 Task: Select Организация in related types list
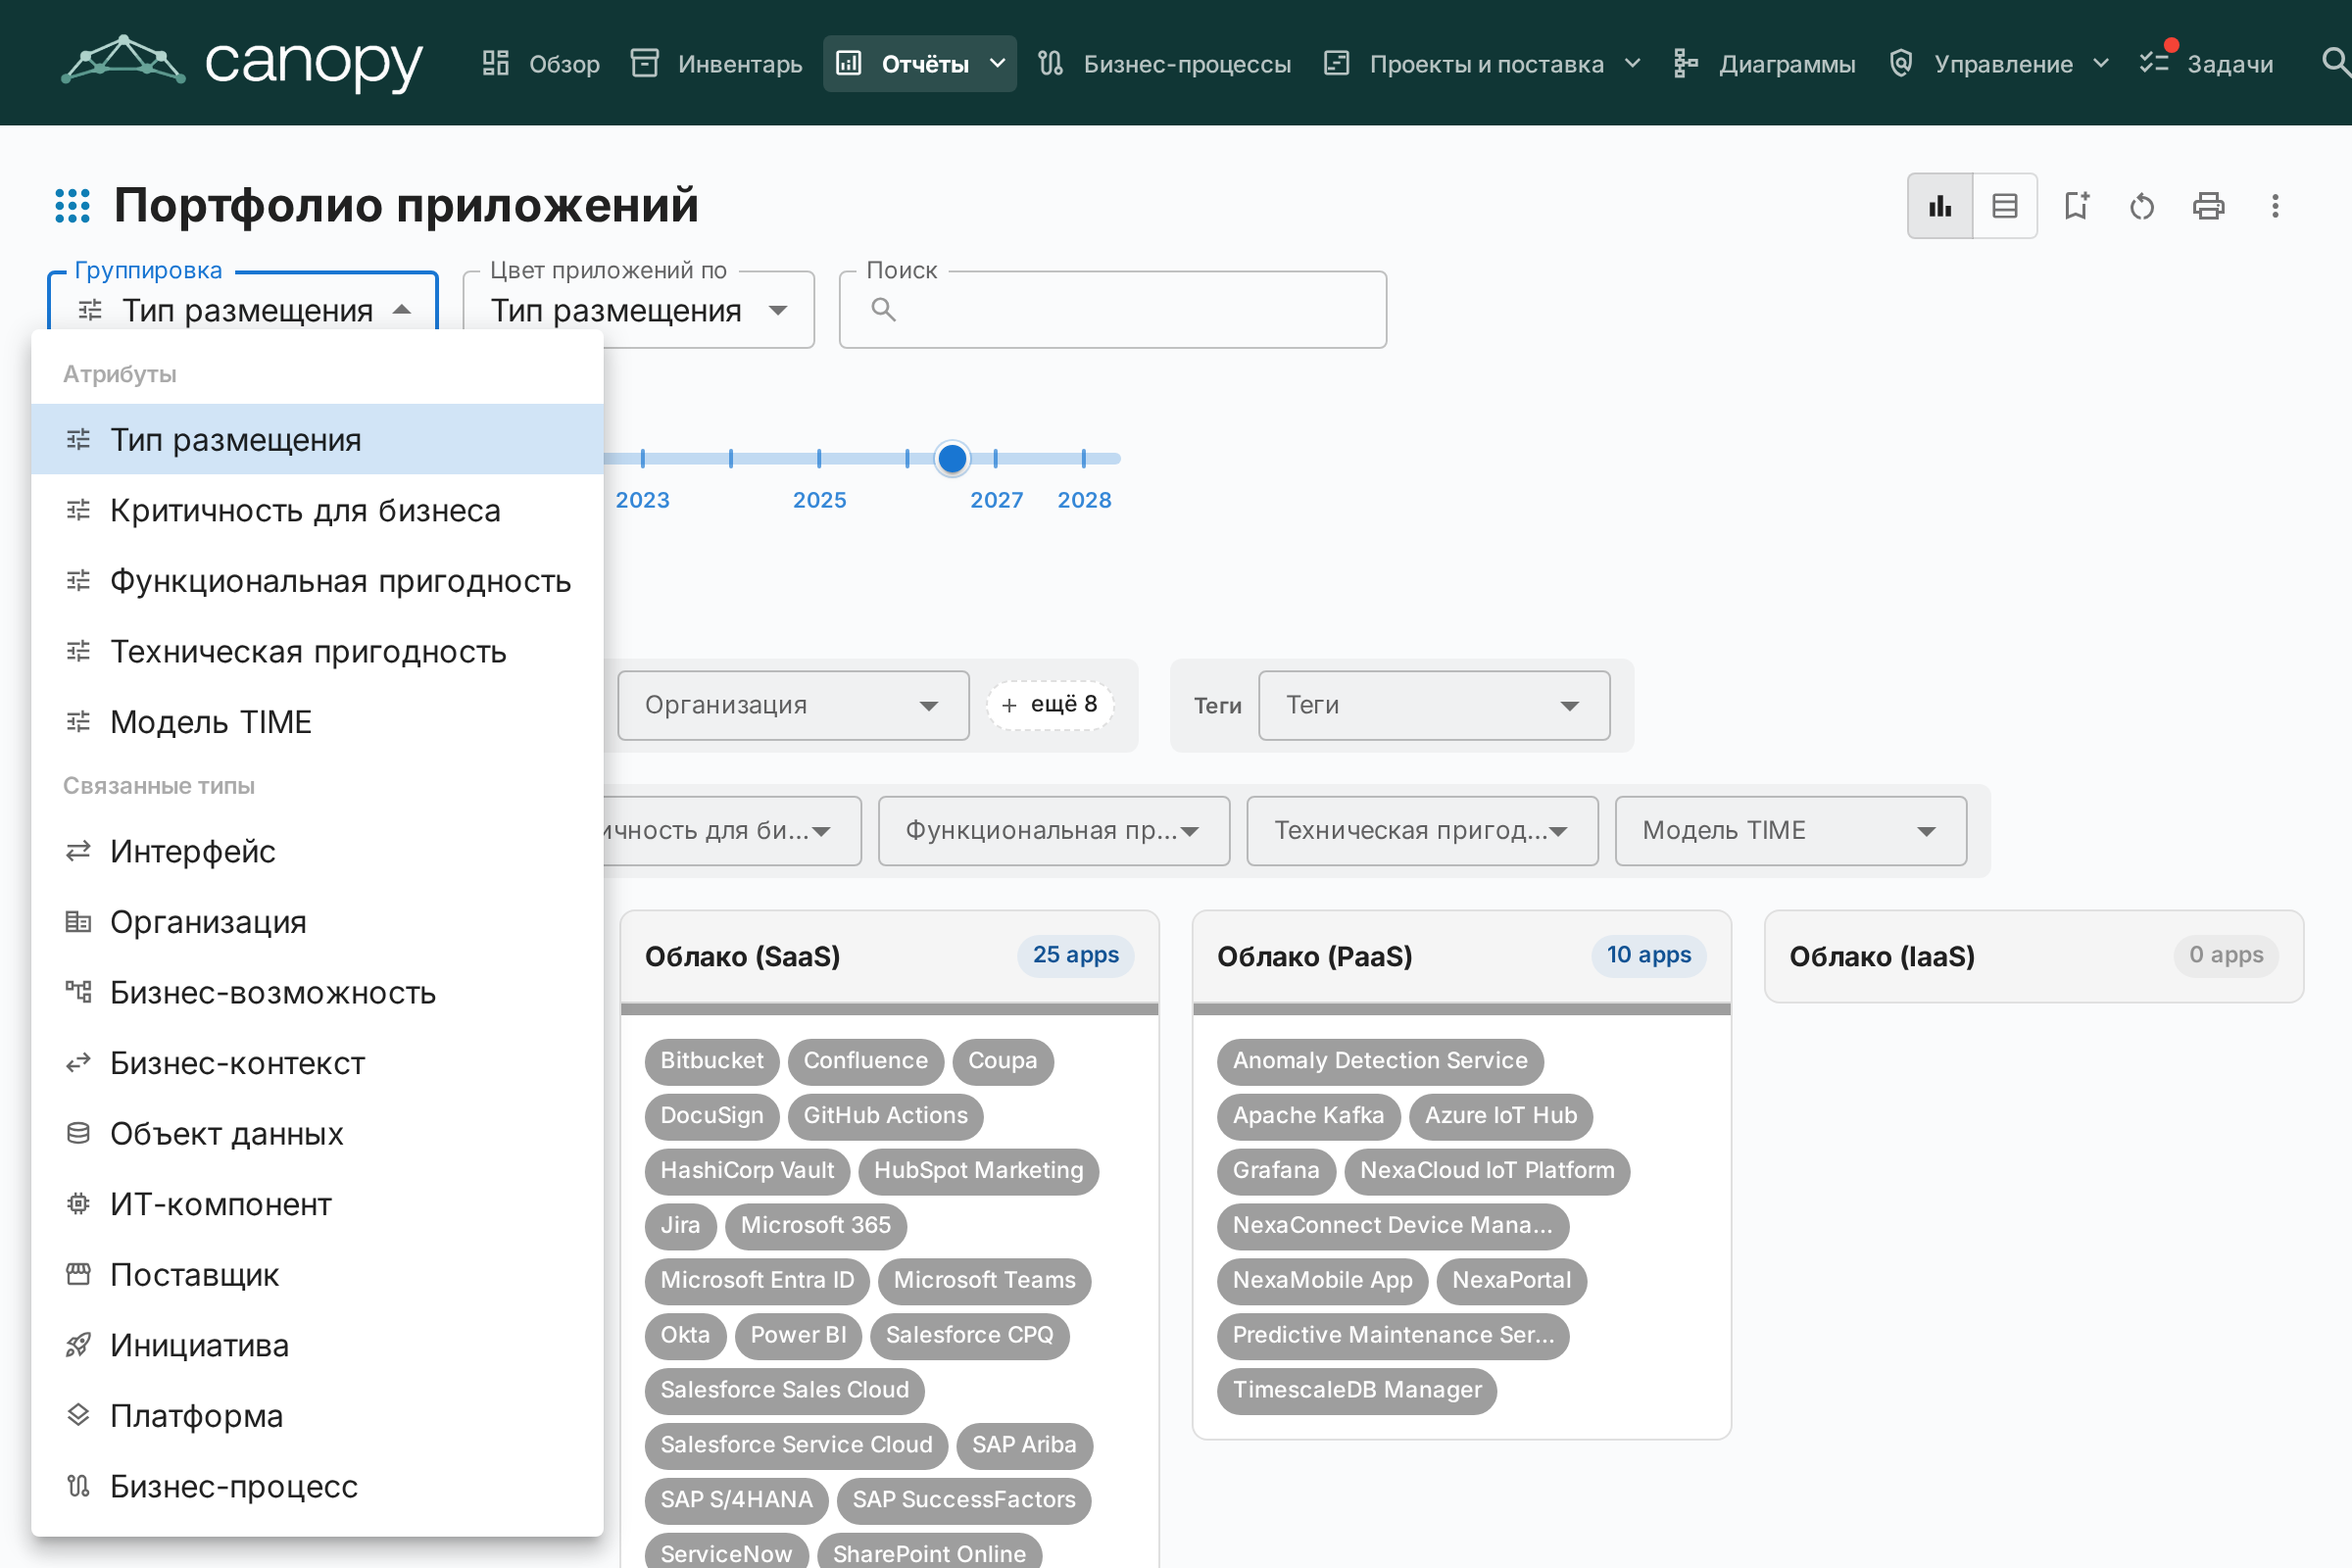coord(317,922)
